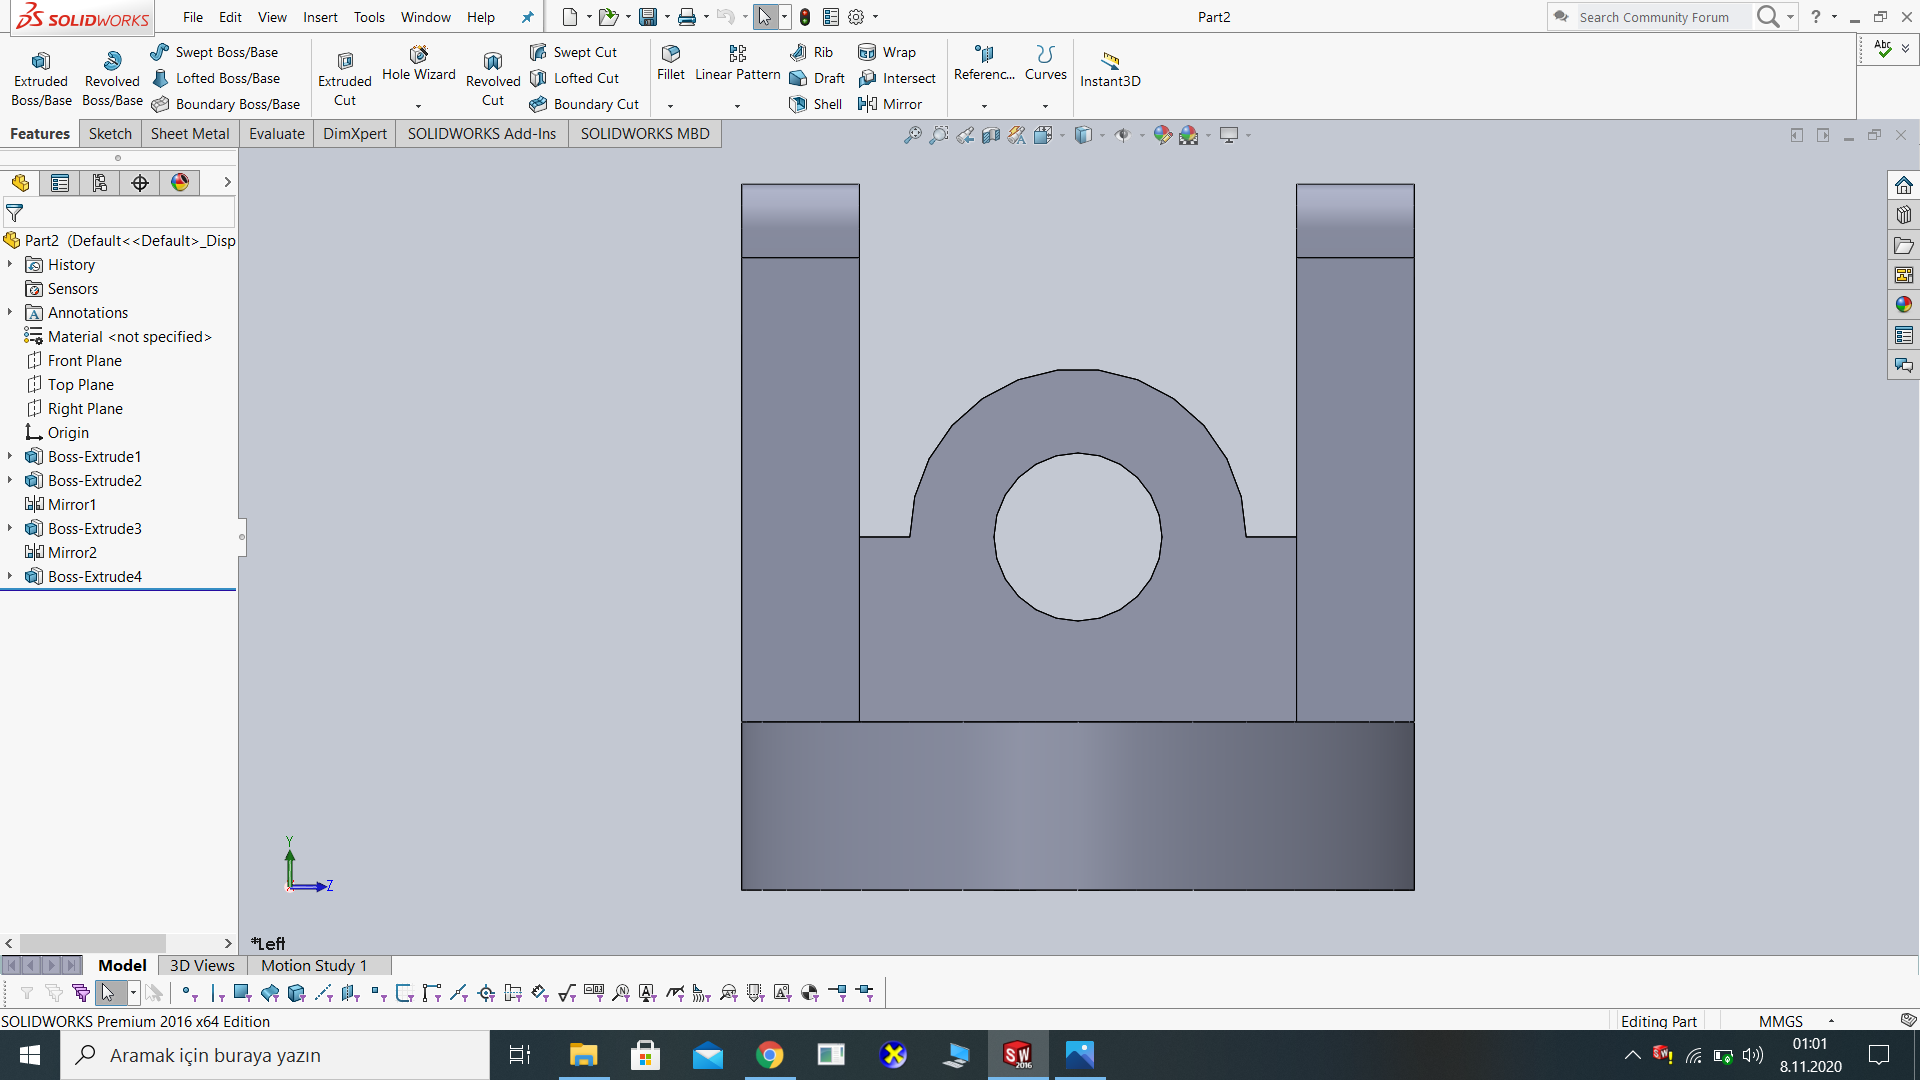Apply the Fillet feature tool
The image size is (1920, 1080).
(670, 62)
